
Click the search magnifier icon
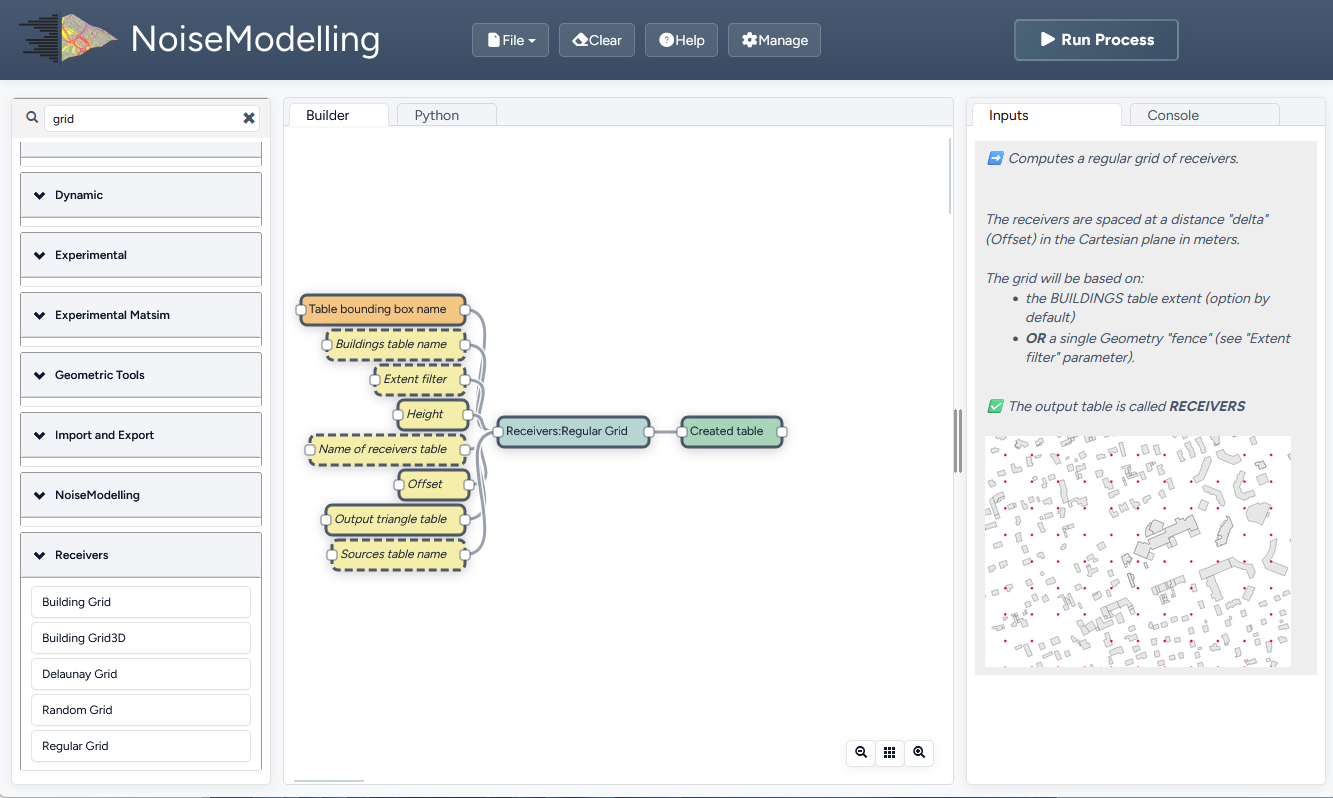(32, 118)
